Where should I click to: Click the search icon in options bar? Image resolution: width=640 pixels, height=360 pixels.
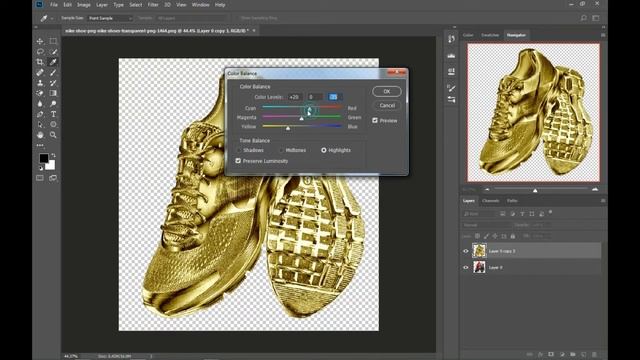(x=584, y=18)
